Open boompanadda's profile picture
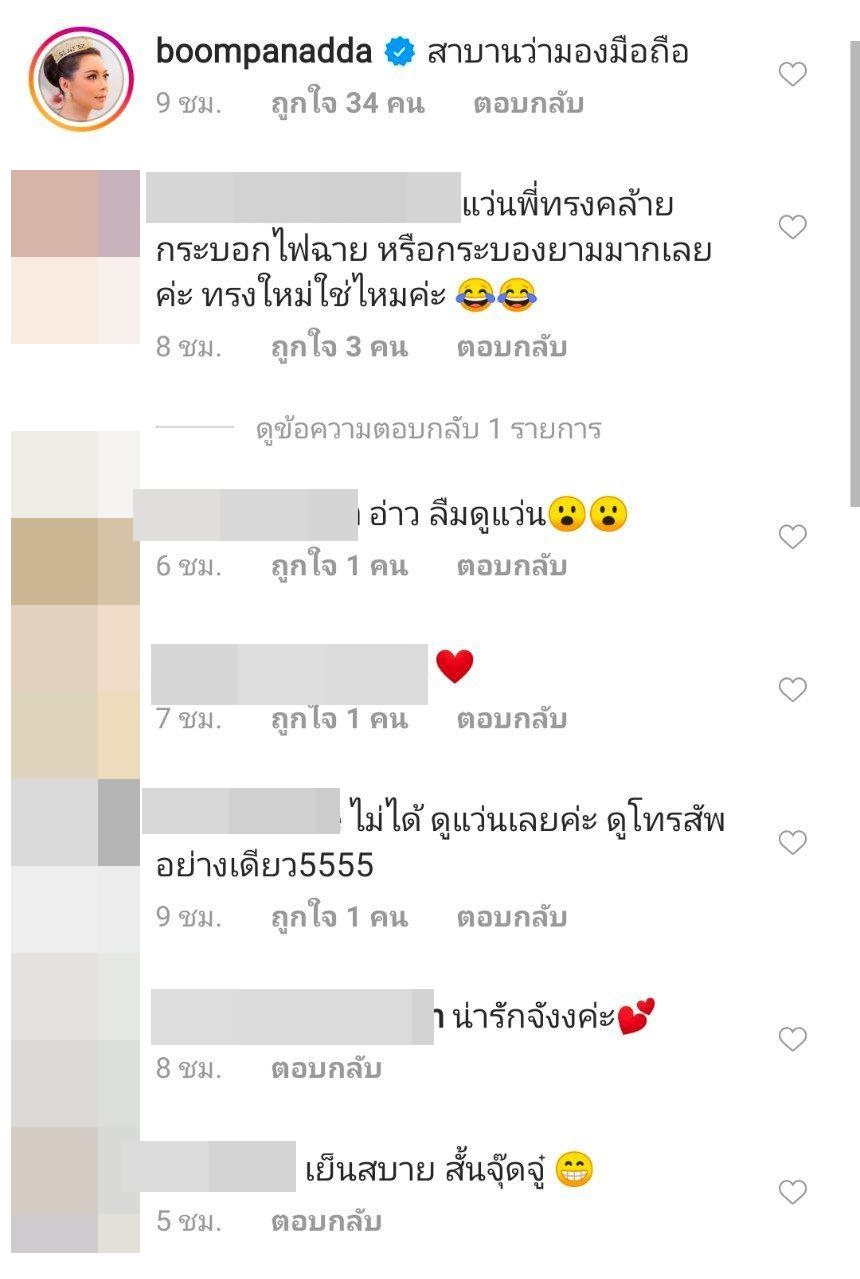Screen dimensions: 860x1279 tap(82, 78)
